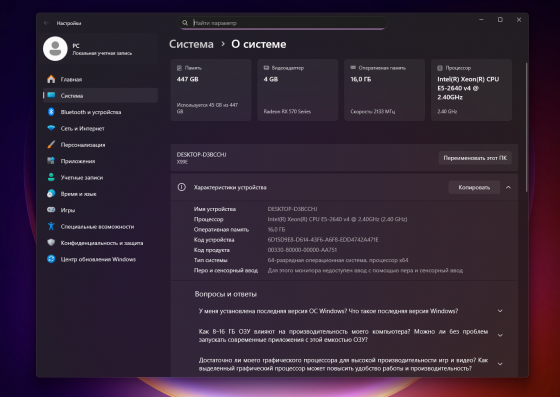Click the Intel Xeon CPU name in the card
560x397 pixels.
(x=468, y=88)
